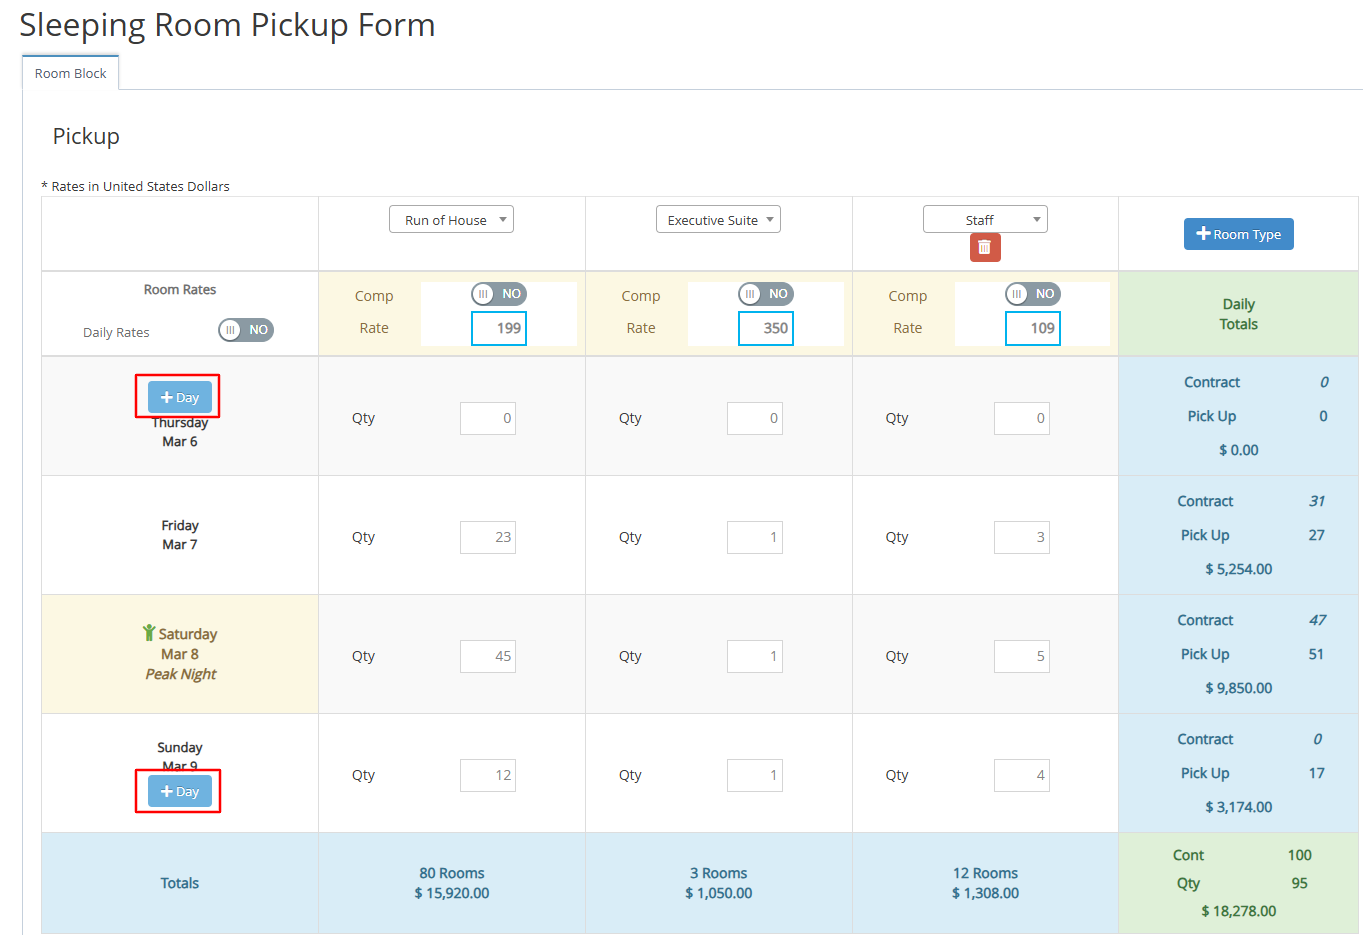The image size is (1363, 935).
Task: Open the Executive Suite dropdown
Action: point(718,220)
